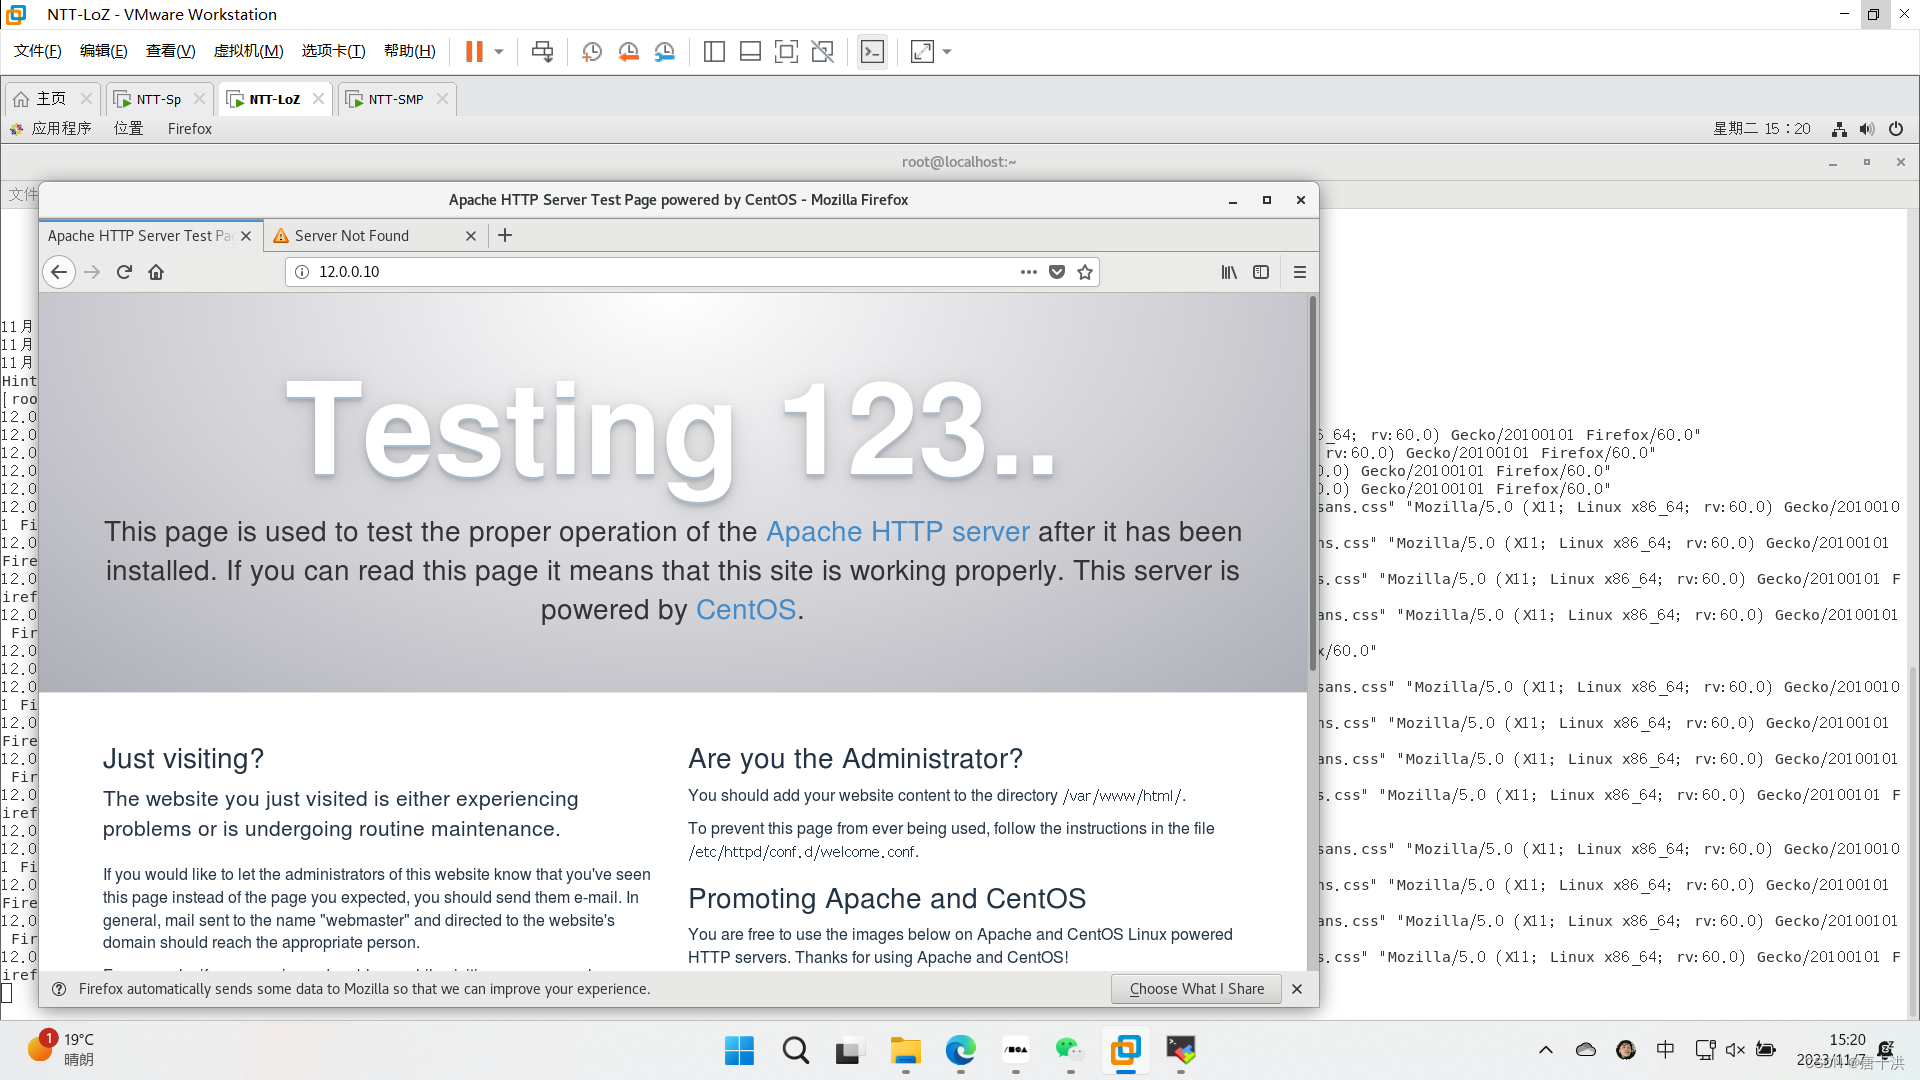Open VMware console view icon
The image size is (1920, 1080).
[x=872, y=52]
